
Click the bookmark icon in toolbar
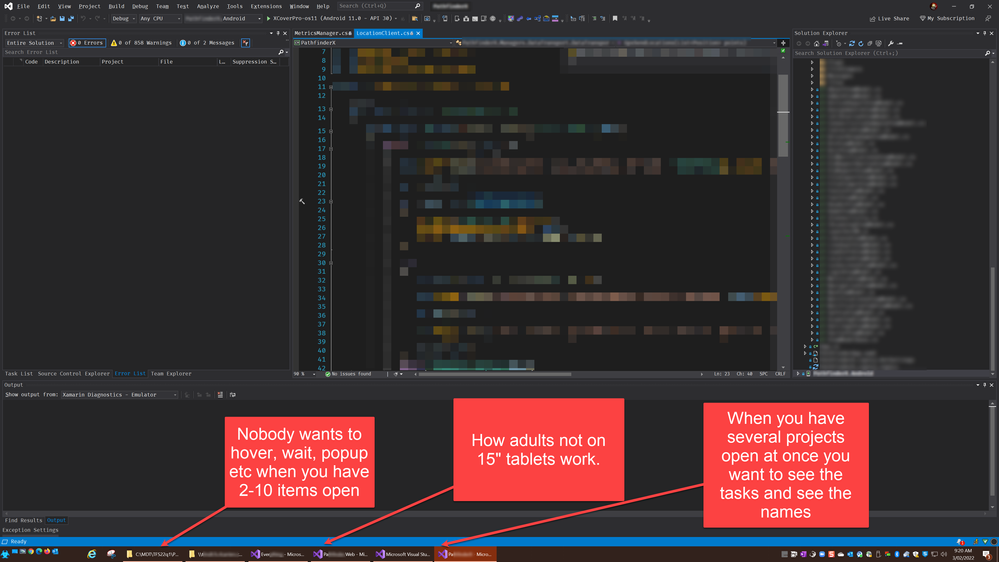pyautogui.click(x=615, y=18)
